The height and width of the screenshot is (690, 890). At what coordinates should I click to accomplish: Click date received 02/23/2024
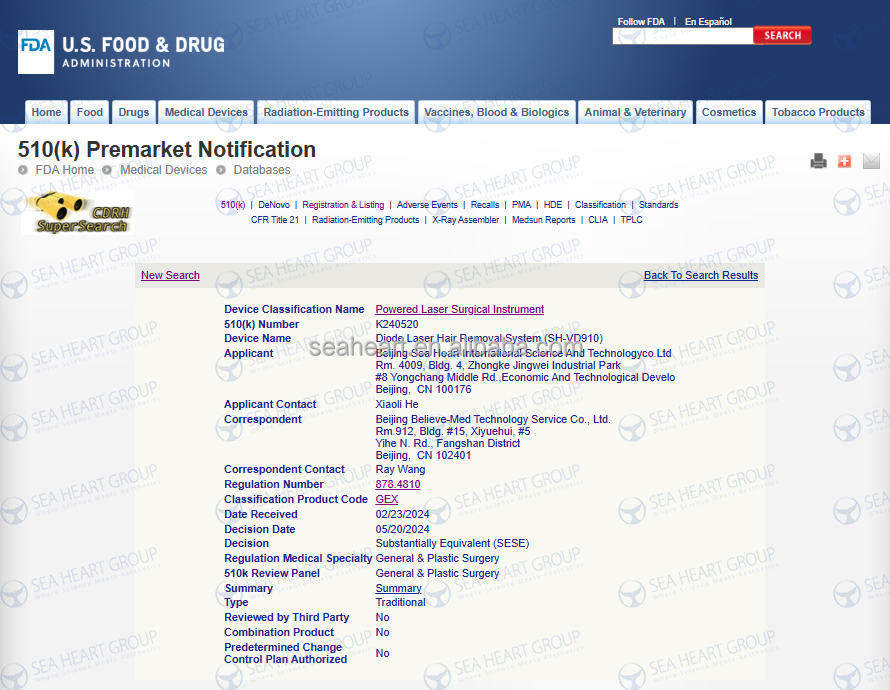pos(402,514)
